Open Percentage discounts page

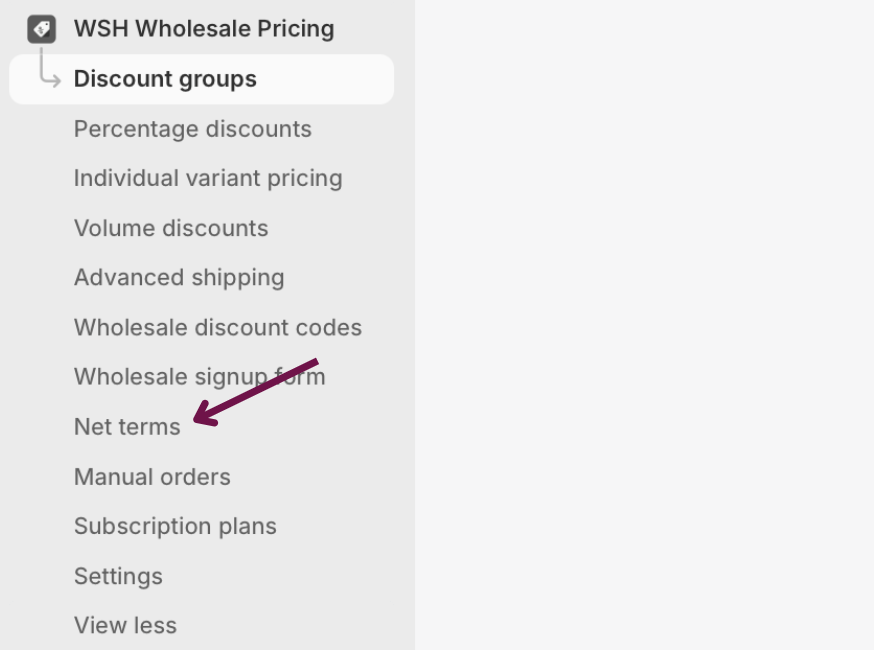tap(192, 129)
